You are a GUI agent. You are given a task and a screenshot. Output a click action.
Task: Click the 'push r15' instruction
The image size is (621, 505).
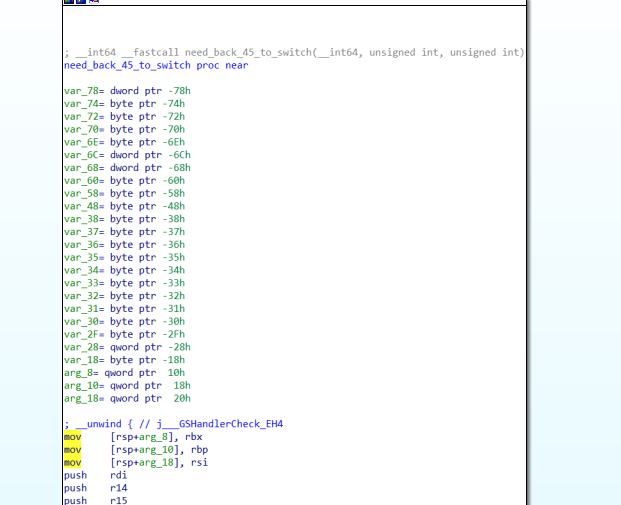point(95,500)
